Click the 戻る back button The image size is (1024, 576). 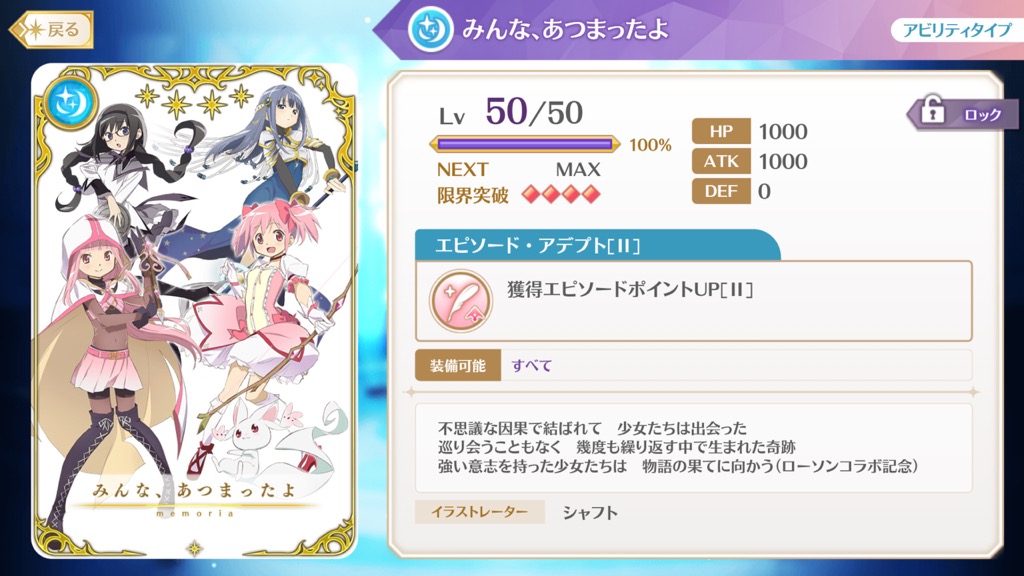(x=52, y=29)
